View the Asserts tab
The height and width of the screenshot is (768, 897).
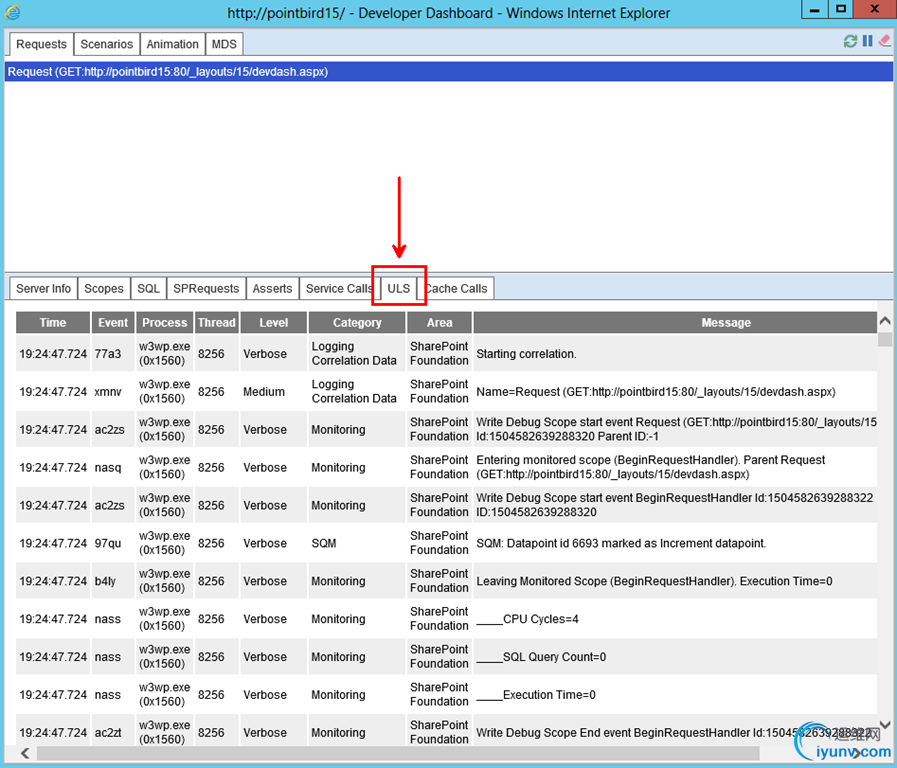coord(272,288)
